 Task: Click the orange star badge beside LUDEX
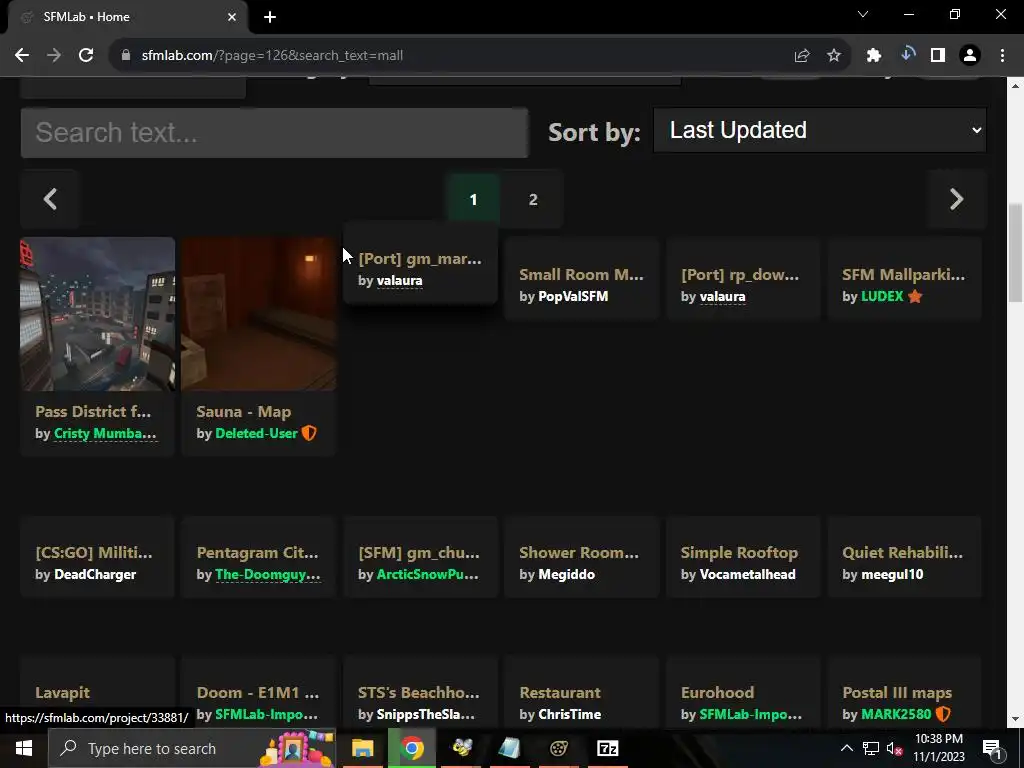click(x=915, y=296)
